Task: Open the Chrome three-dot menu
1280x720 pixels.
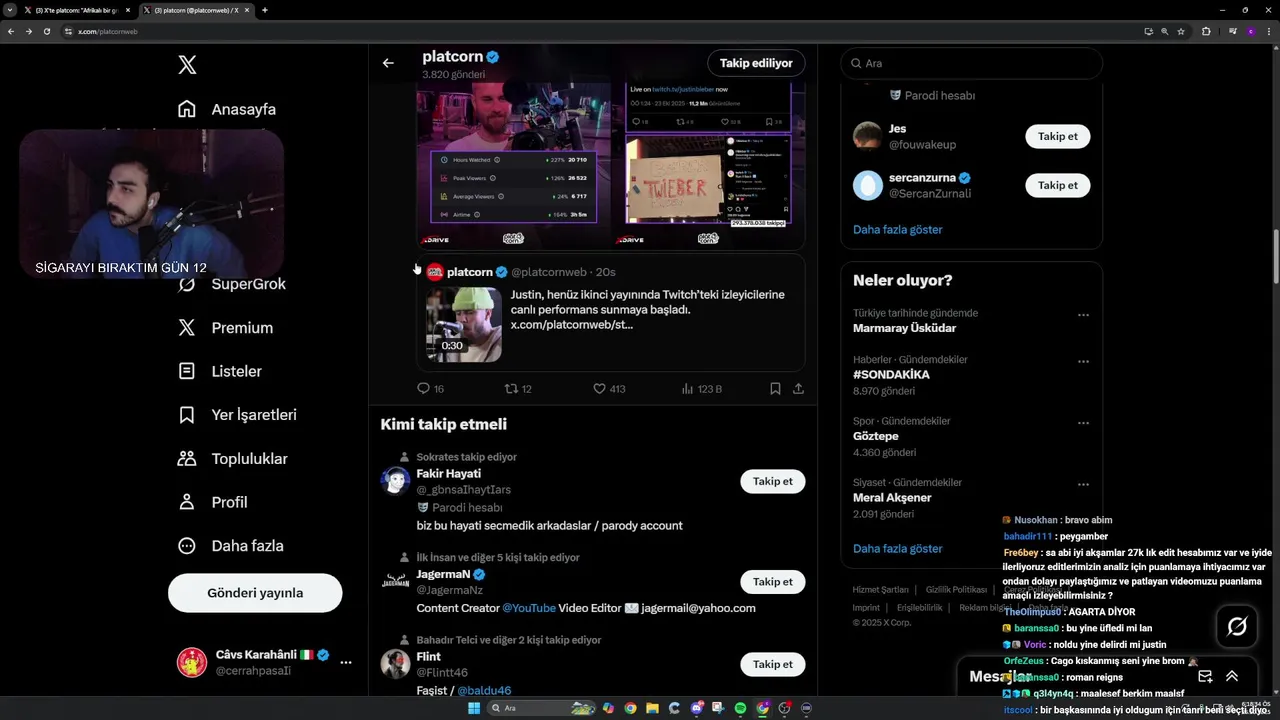Action: click(x=1269, y=31)
